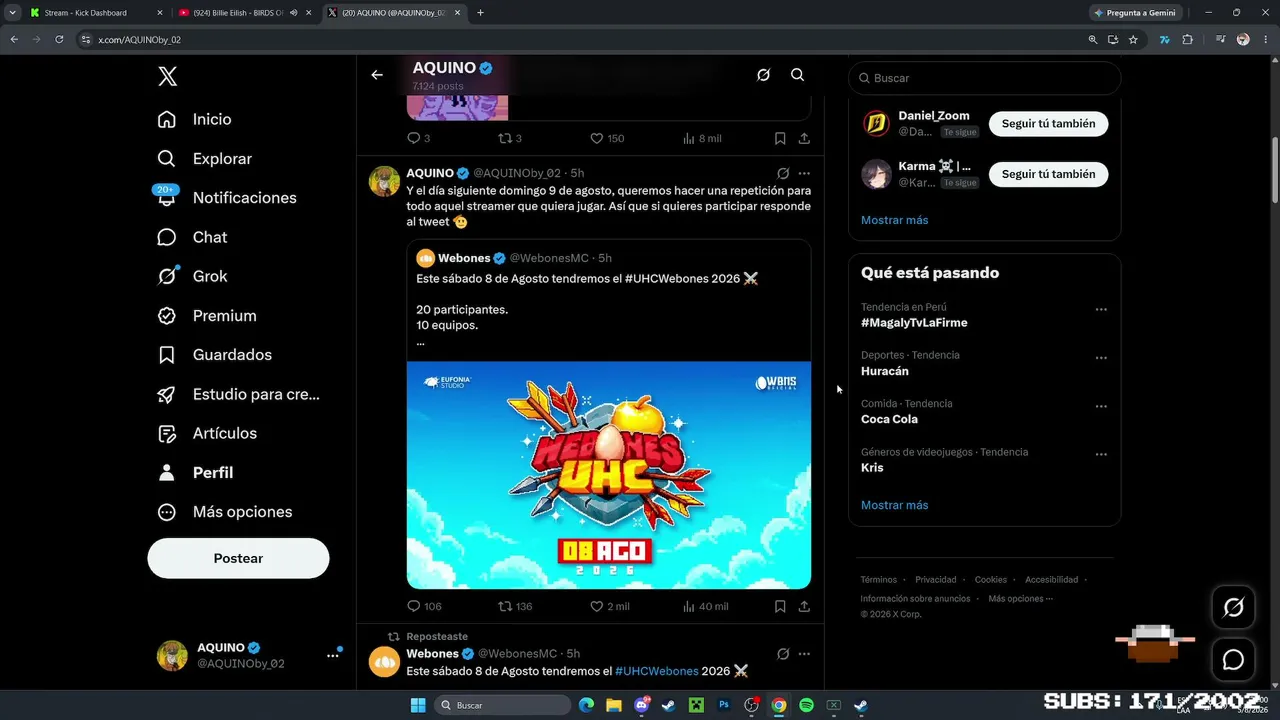Open more options for Huracán trend

(1101, 358)
